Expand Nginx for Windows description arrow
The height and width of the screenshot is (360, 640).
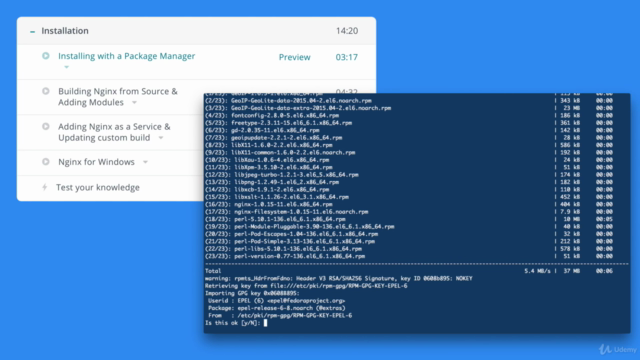click(x=145, y=162)
